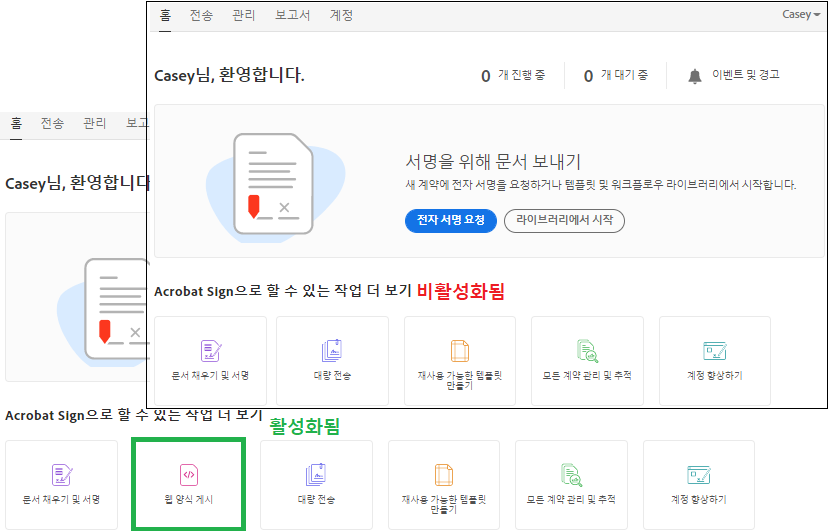Open 관리 tab in the front window
This screenshot has width=830, height=531.
243,15
